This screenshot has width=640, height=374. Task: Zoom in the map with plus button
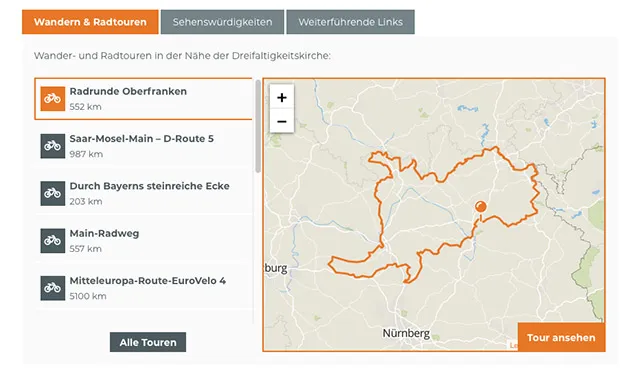(x=282, y=97)
